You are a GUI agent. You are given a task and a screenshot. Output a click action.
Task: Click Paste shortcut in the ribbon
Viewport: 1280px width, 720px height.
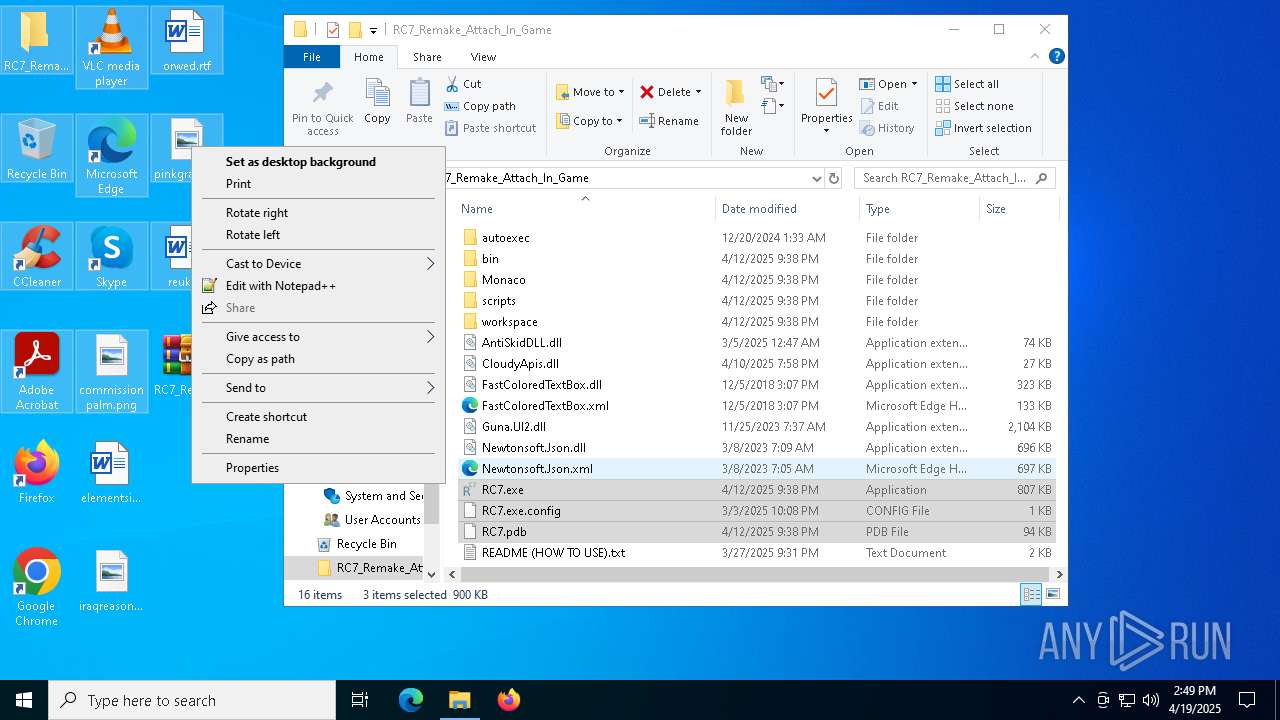(x=491, y=128)
